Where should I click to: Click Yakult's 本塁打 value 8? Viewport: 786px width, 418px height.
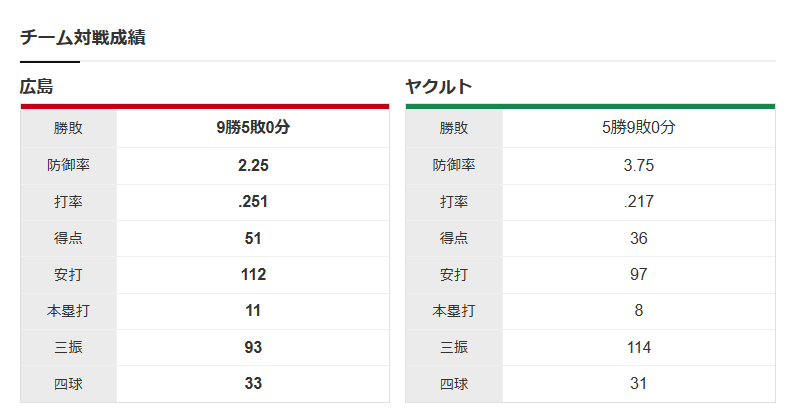click(638, 310)
